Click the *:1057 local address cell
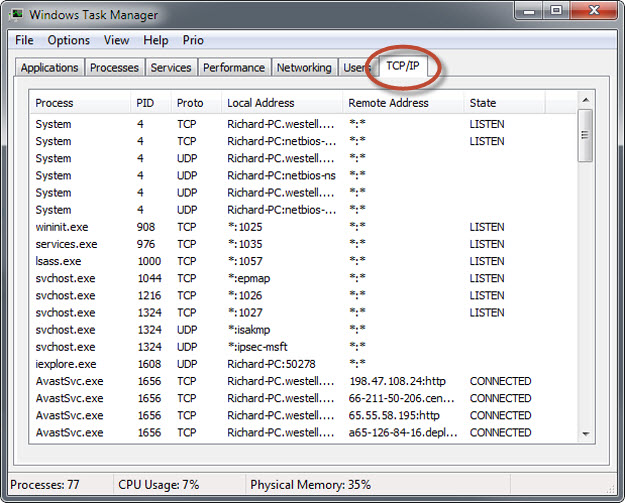 pos(245,261)
